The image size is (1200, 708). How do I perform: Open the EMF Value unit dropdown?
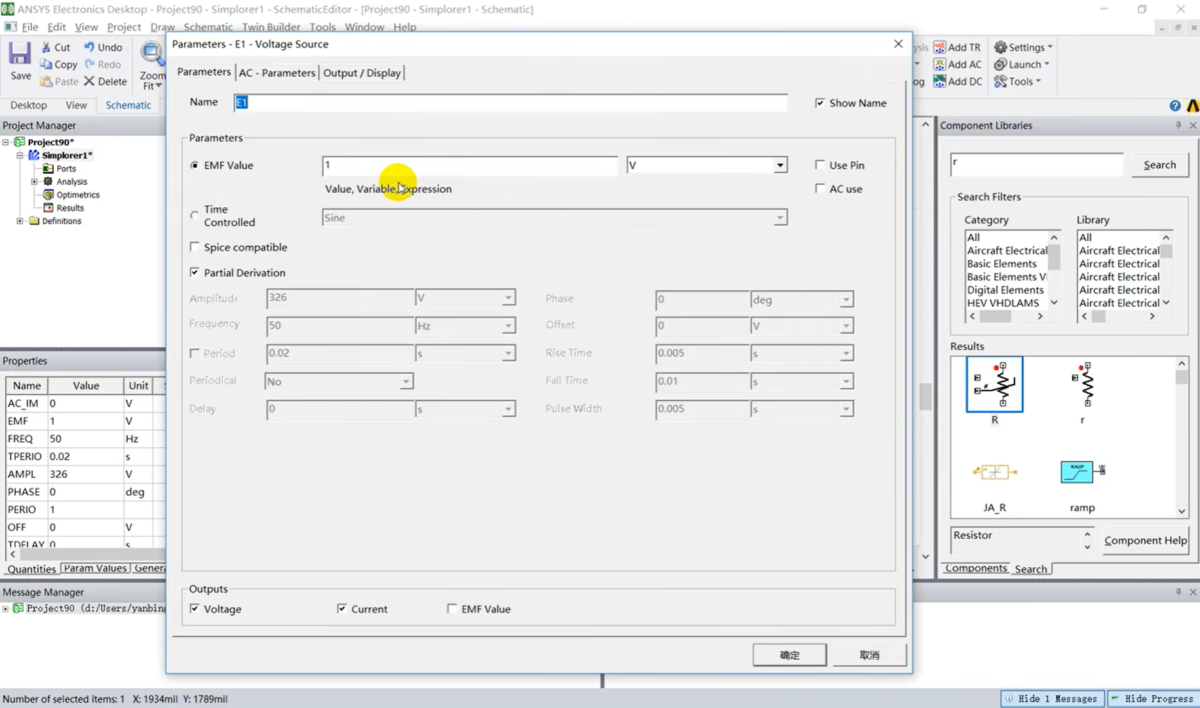point(780,165)
